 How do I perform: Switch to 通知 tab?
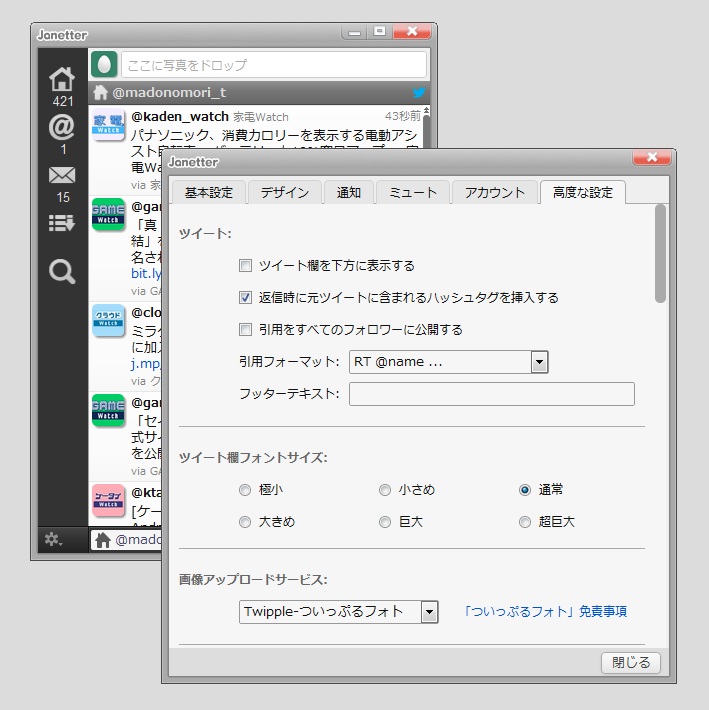(348, 192)
